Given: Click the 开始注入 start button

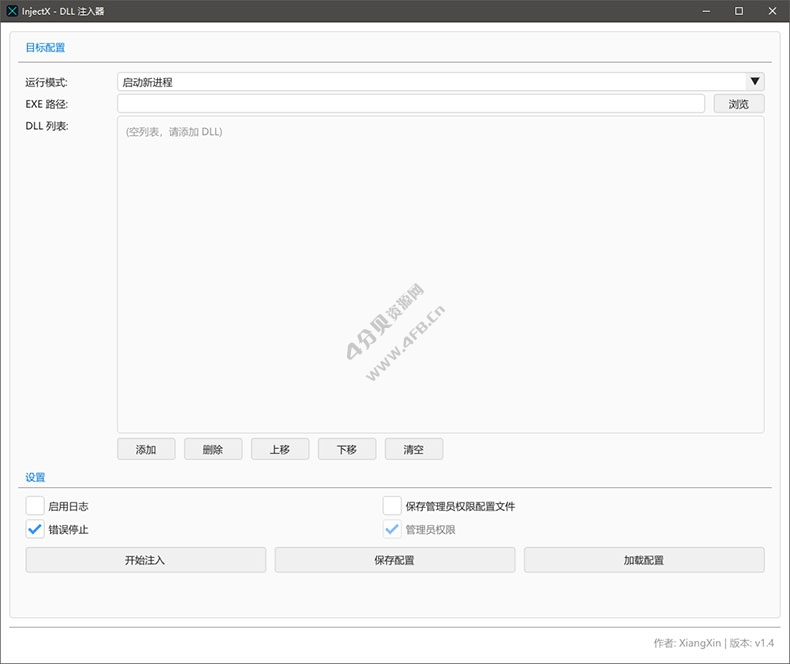Looking at the screenshot, I should [146, 560].
